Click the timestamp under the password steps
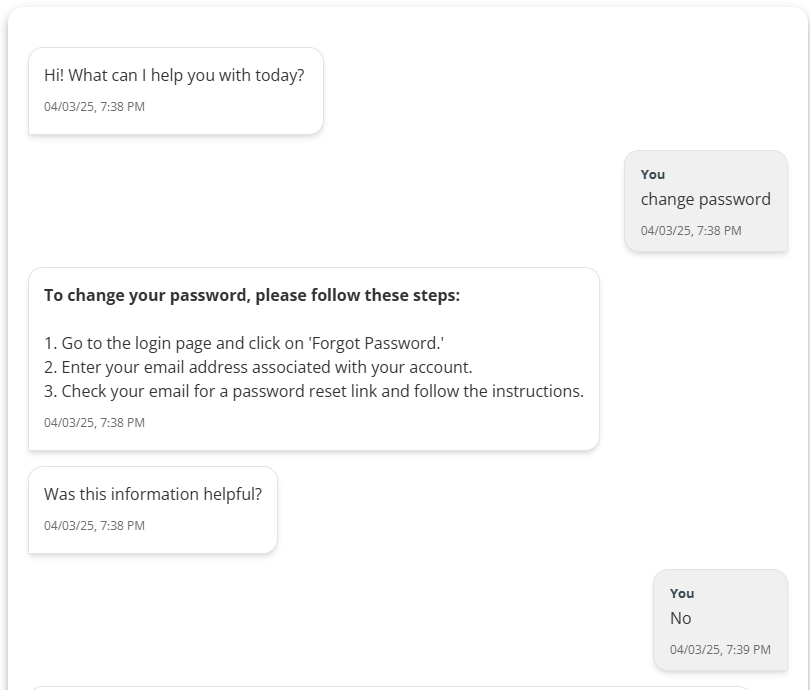Image resolution: width=810 pixels, height=690 pixels. click(94, 423)
